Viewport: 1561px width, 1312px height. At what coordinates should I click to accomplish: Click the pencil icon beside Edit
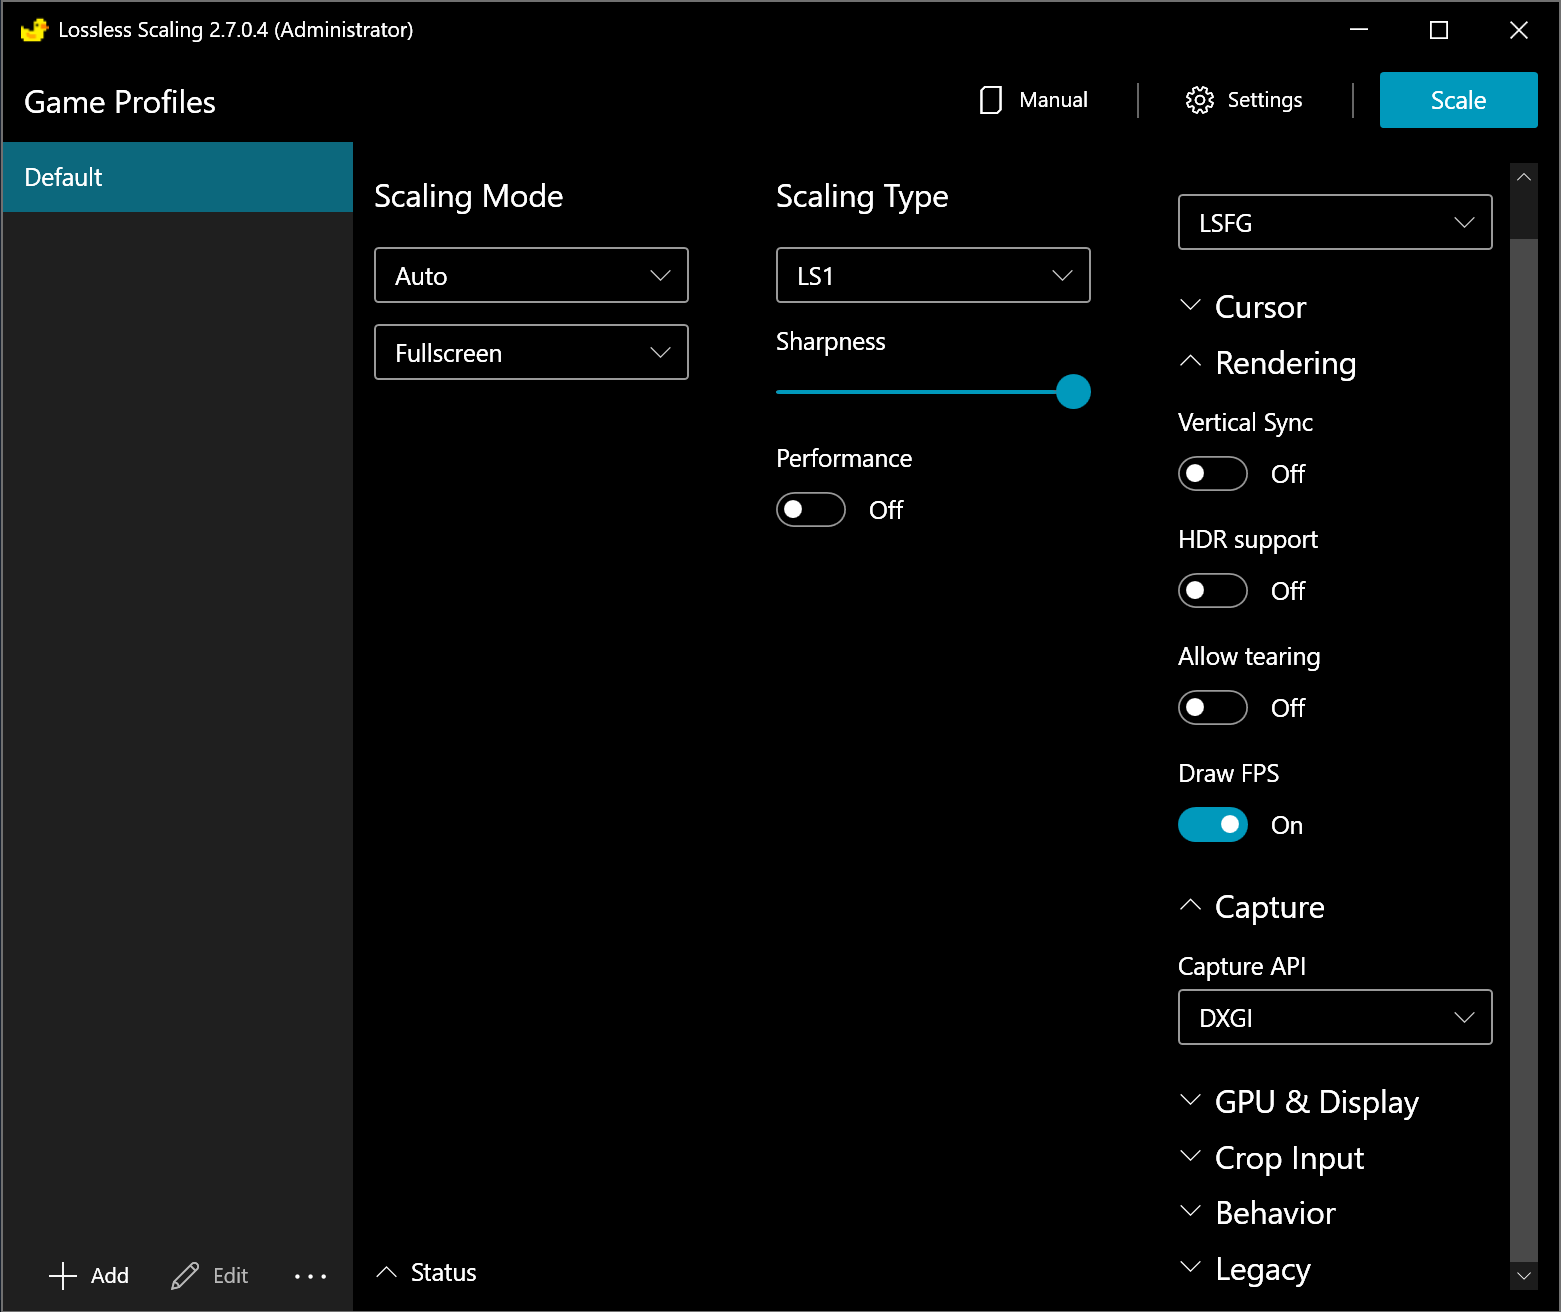(x=185, y=1275)
